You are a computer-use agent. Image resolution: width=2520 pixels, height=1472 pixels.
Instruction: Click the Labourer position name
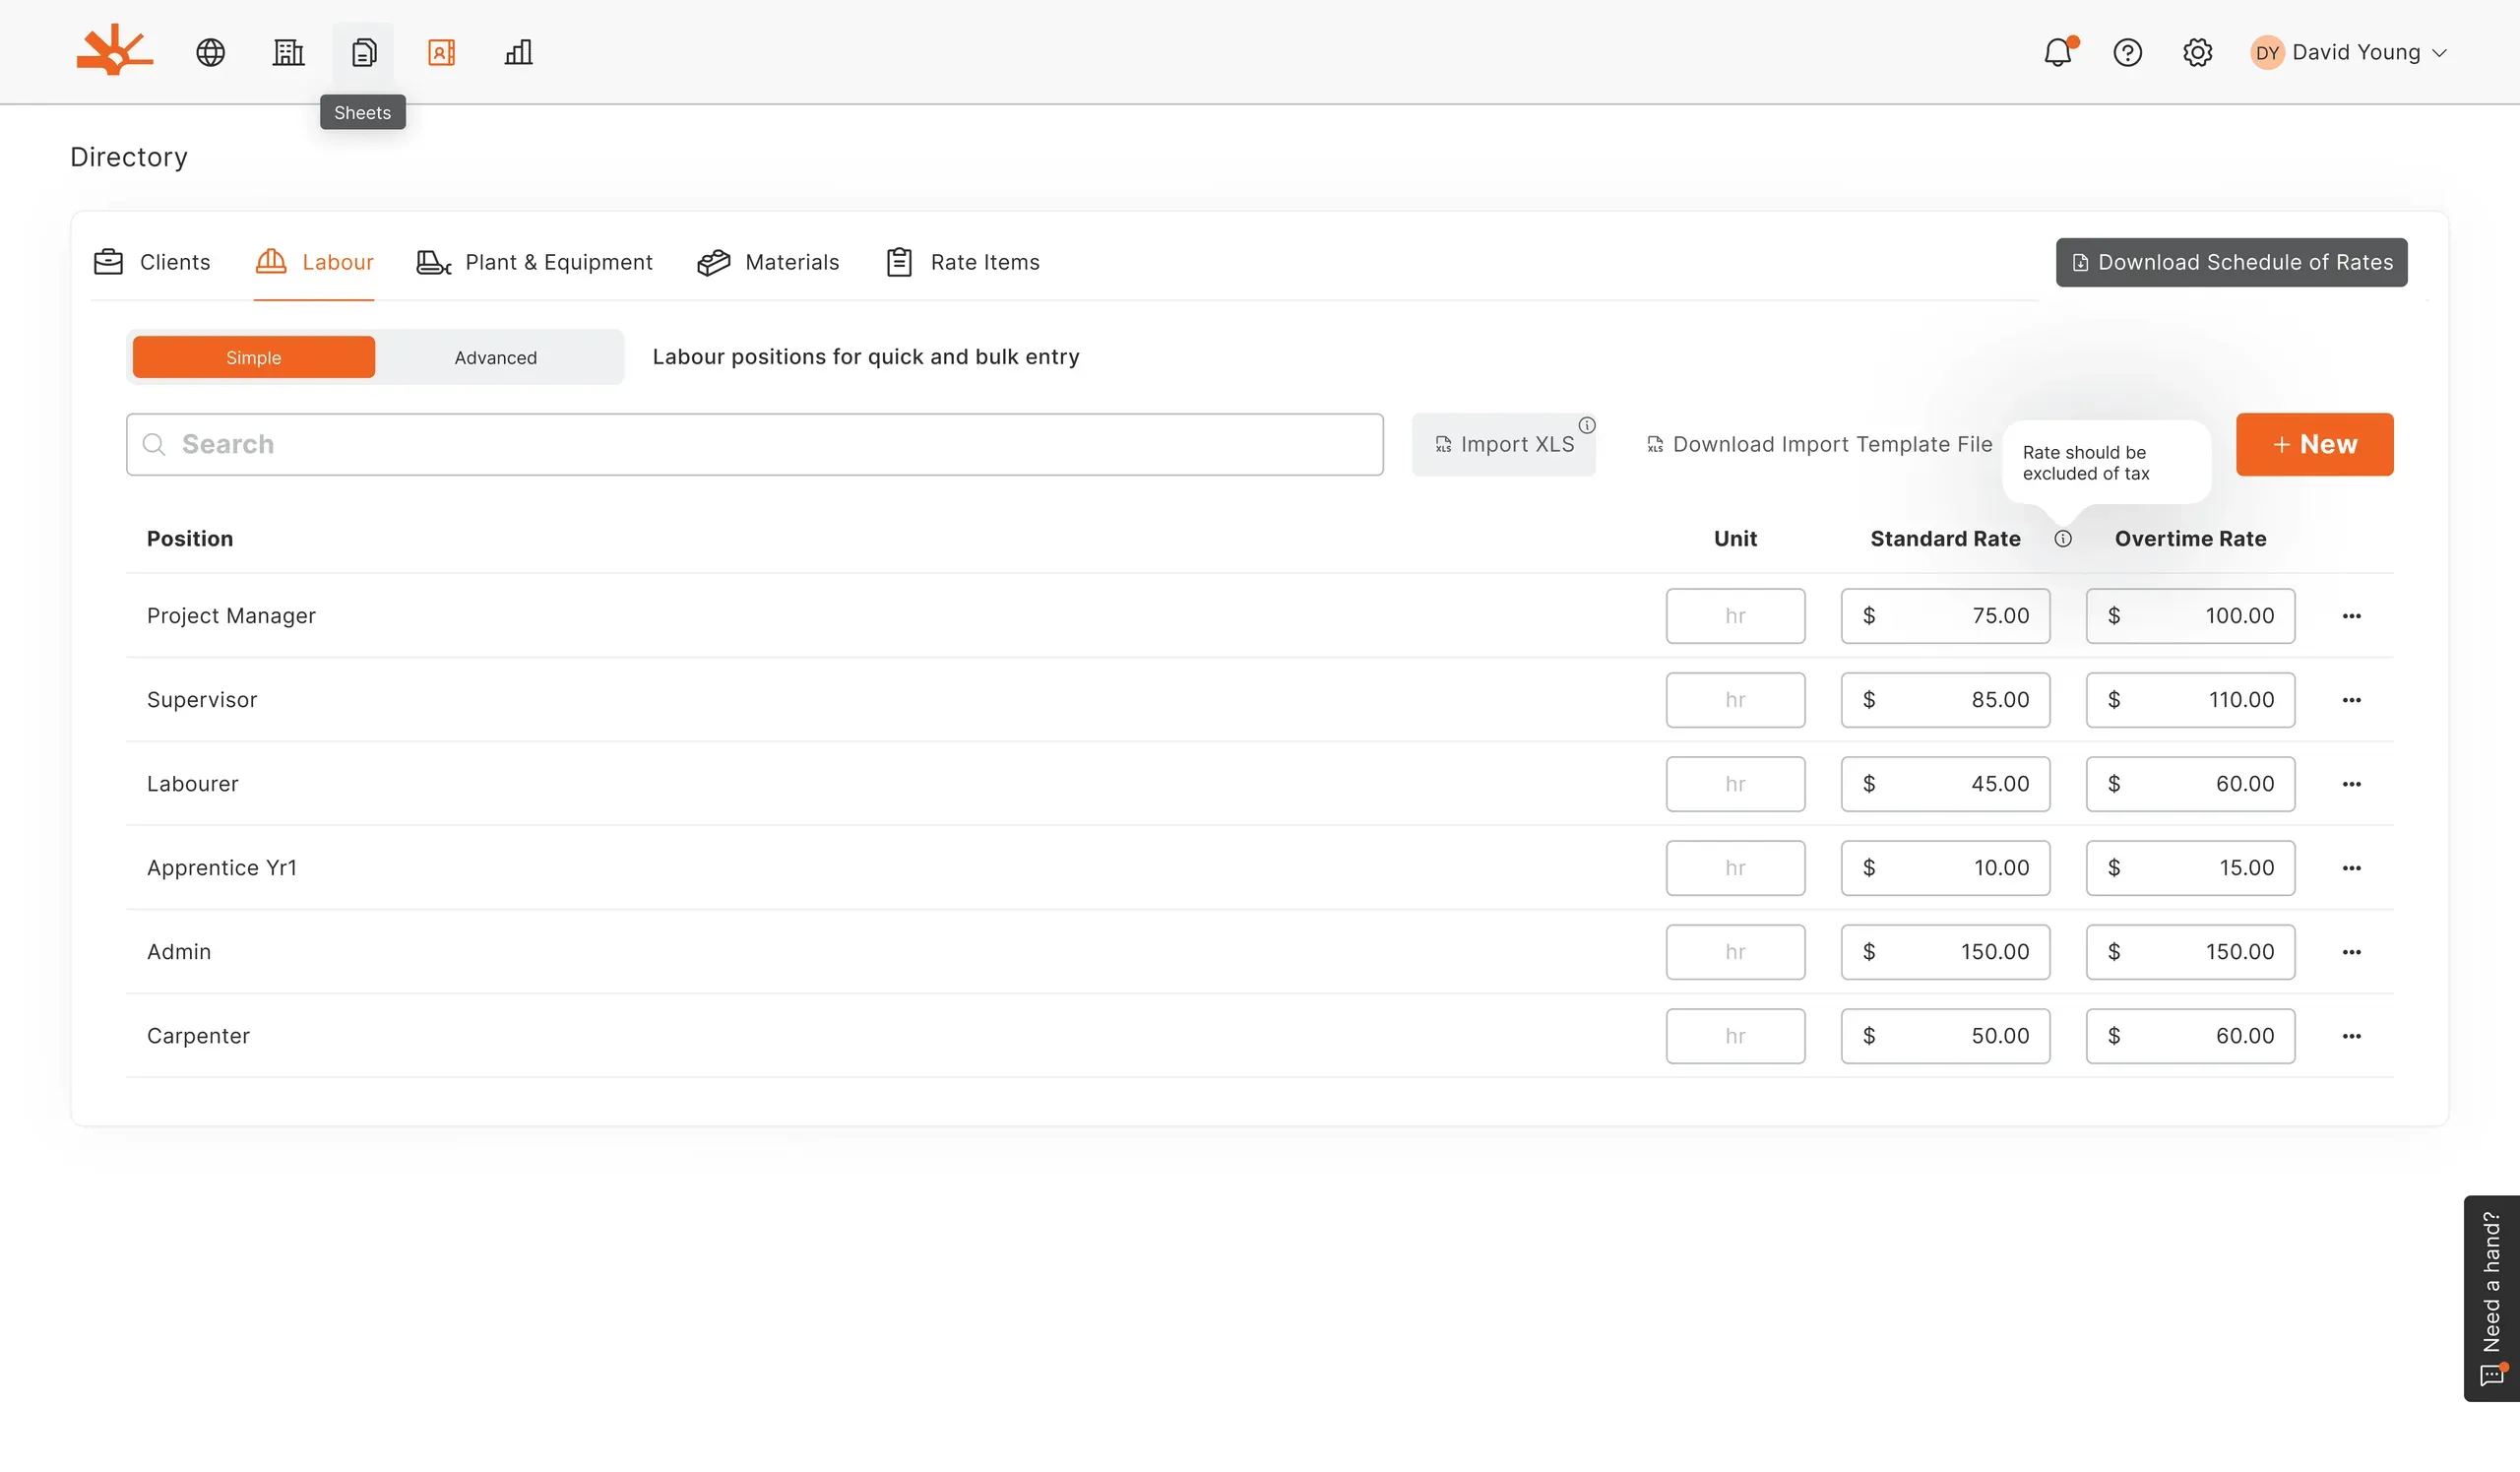[193, 784]
